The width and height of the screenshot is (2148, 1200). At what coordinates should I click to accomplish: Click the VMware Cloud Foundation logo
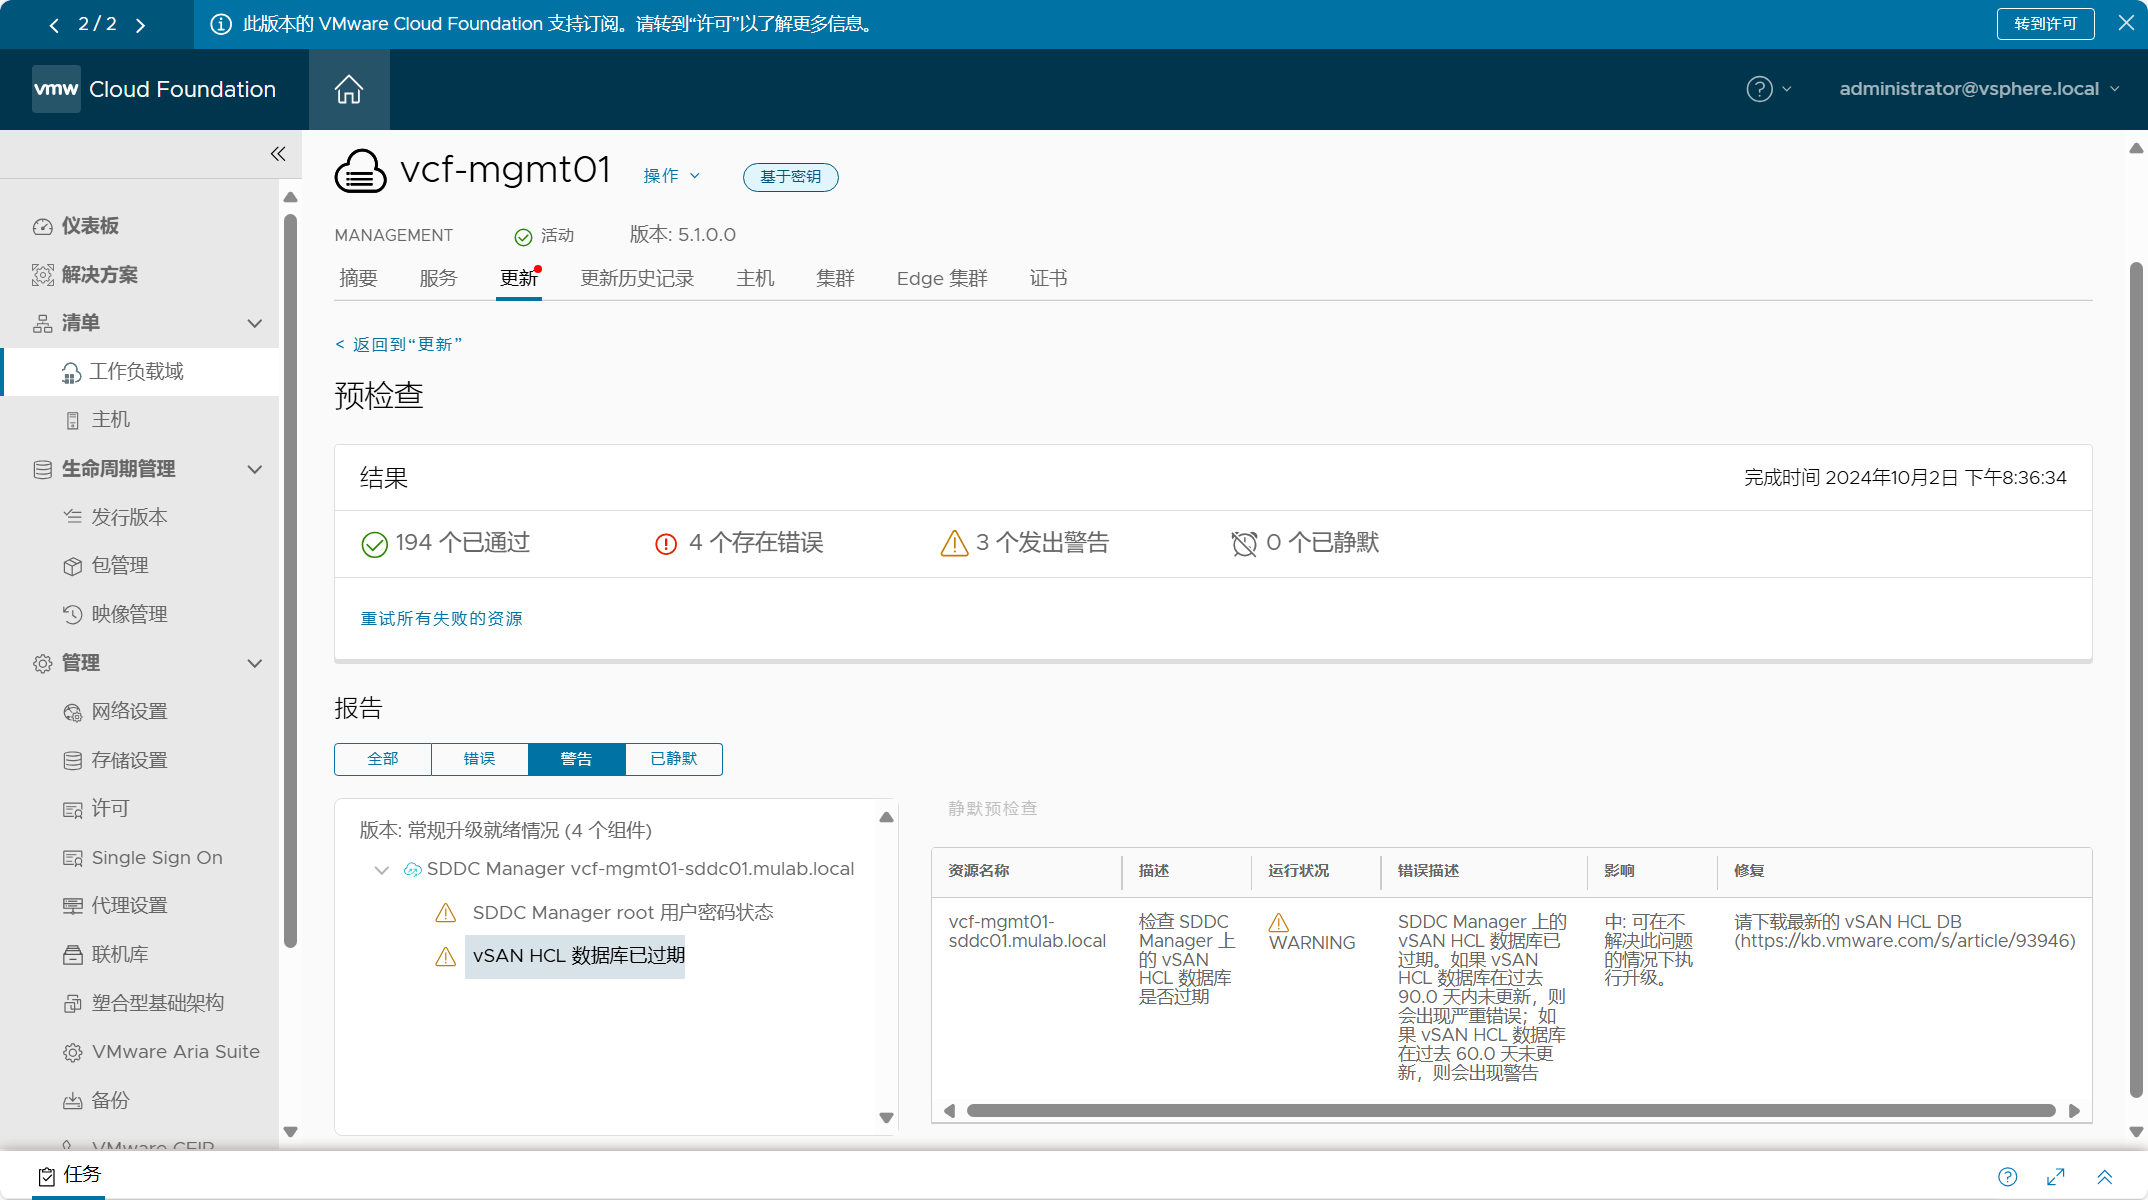click(155, 89)
